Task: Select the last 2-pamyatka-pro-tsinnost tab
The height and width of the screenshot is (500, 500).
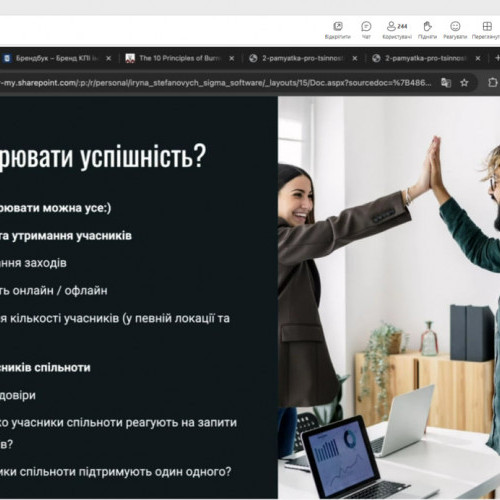Action: [x=427, y=58]
